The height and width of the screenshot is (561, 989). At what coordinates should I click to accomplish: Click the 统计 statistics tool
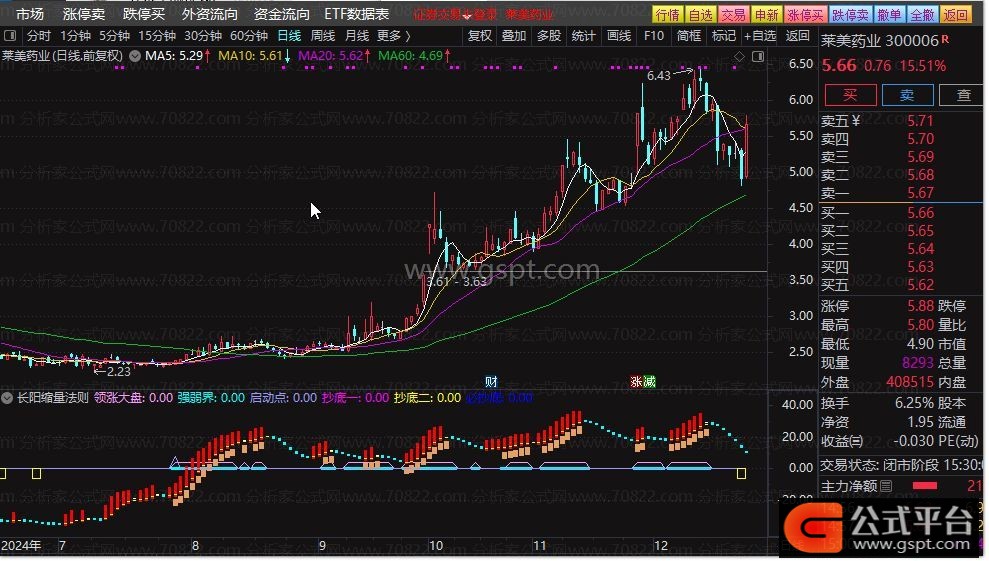pos(583,36)
